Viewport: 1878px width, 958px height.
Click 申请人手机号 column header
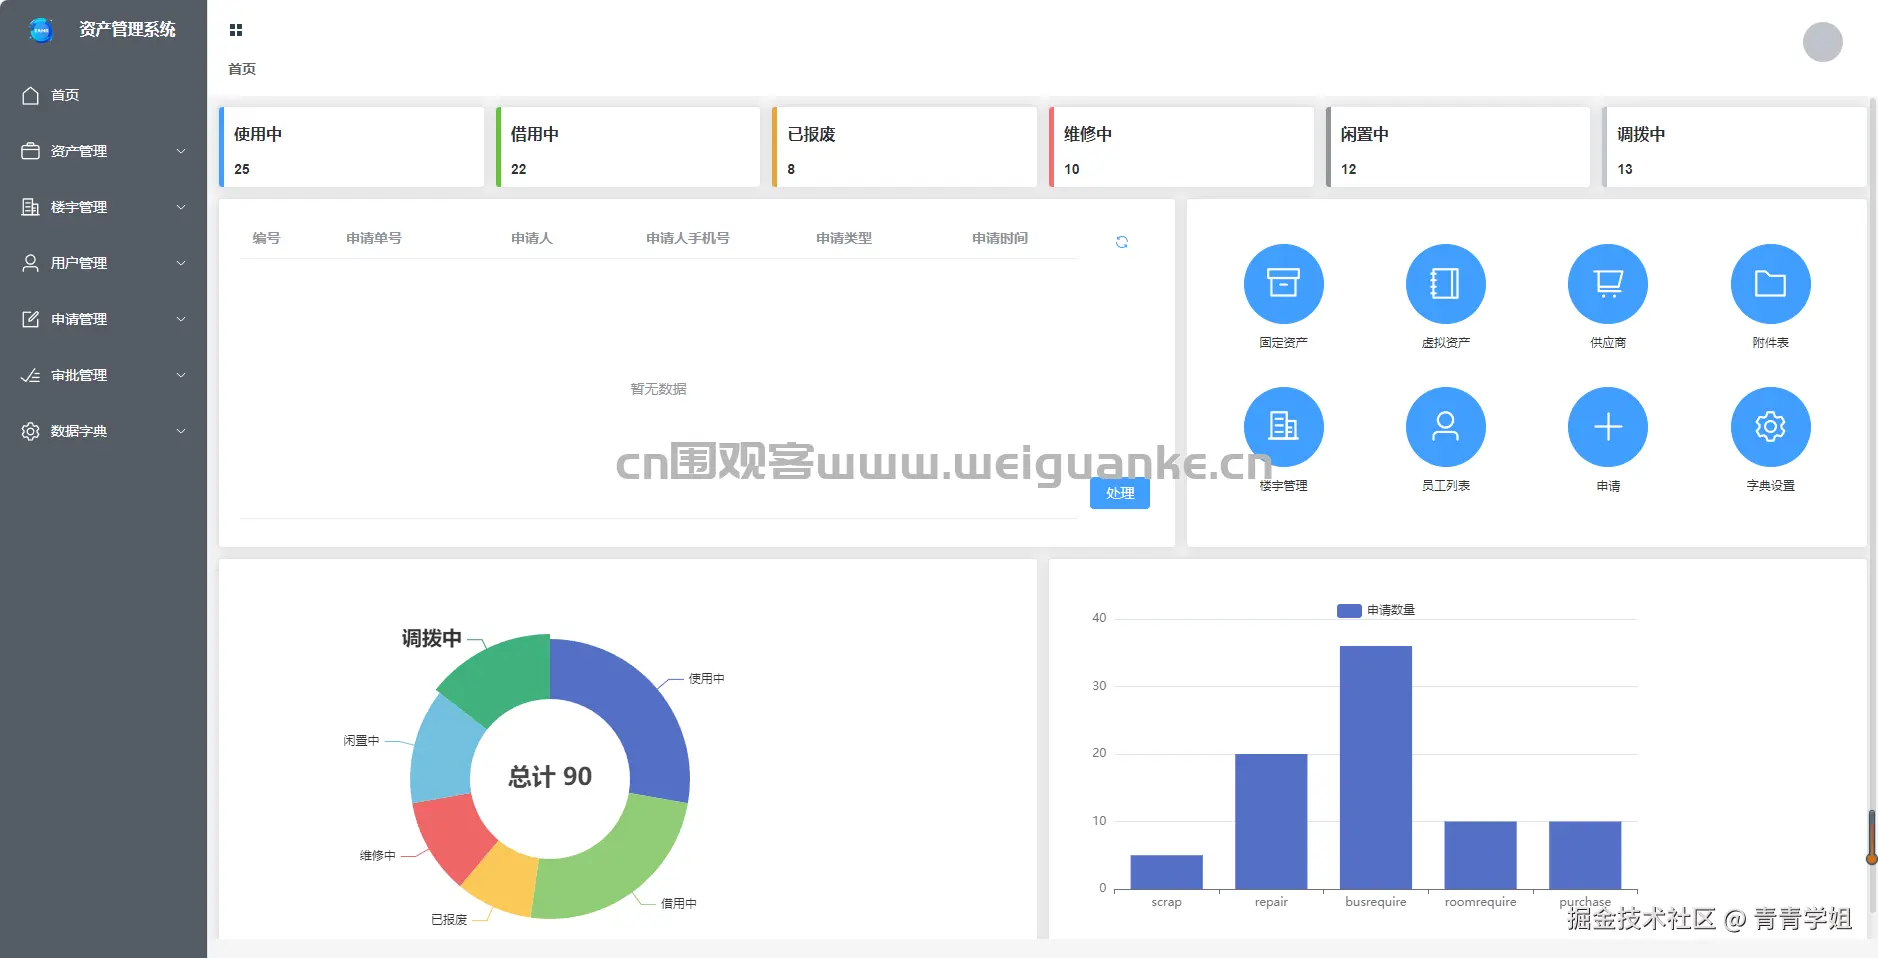coord(688,238)
